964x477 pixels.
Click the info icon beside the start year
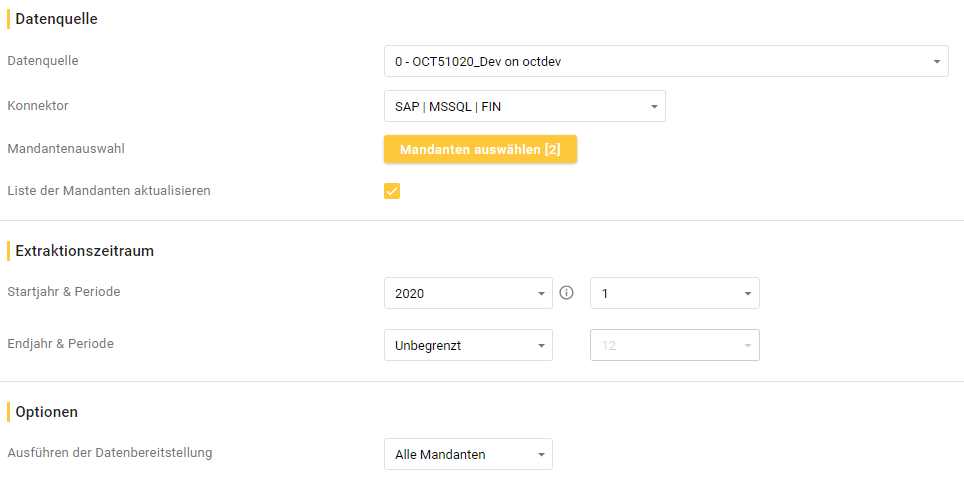[567, 293]
